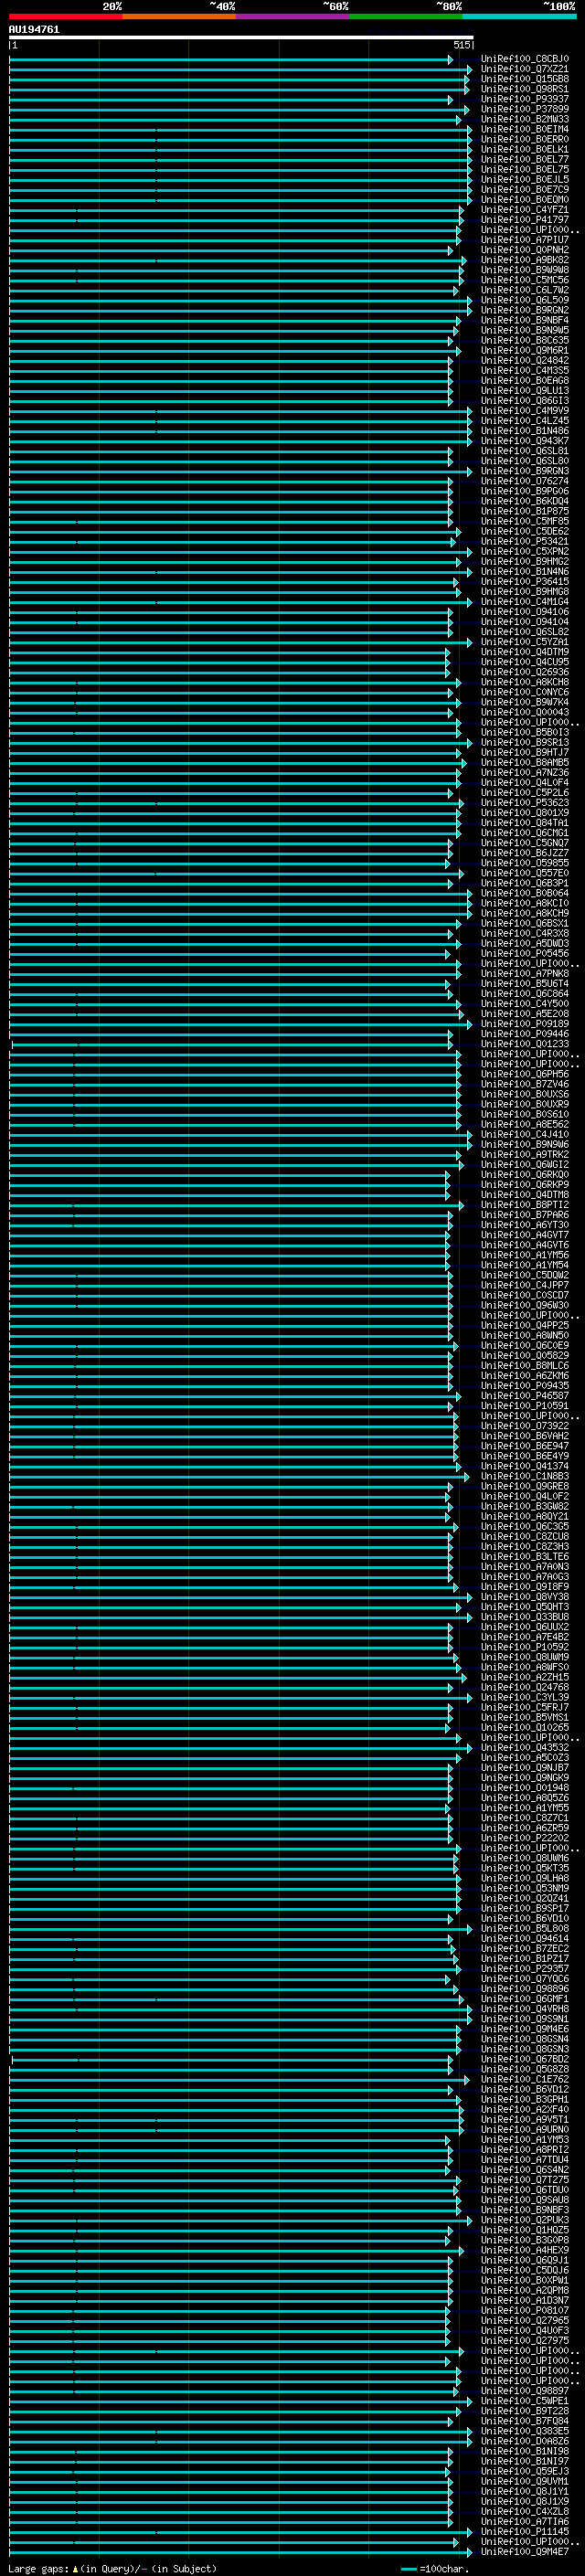Select label UniRef100_Q9UVM1
The width and height of the screenshot is (585, 2576).
pyautogui.click(x=525, y=2482)
